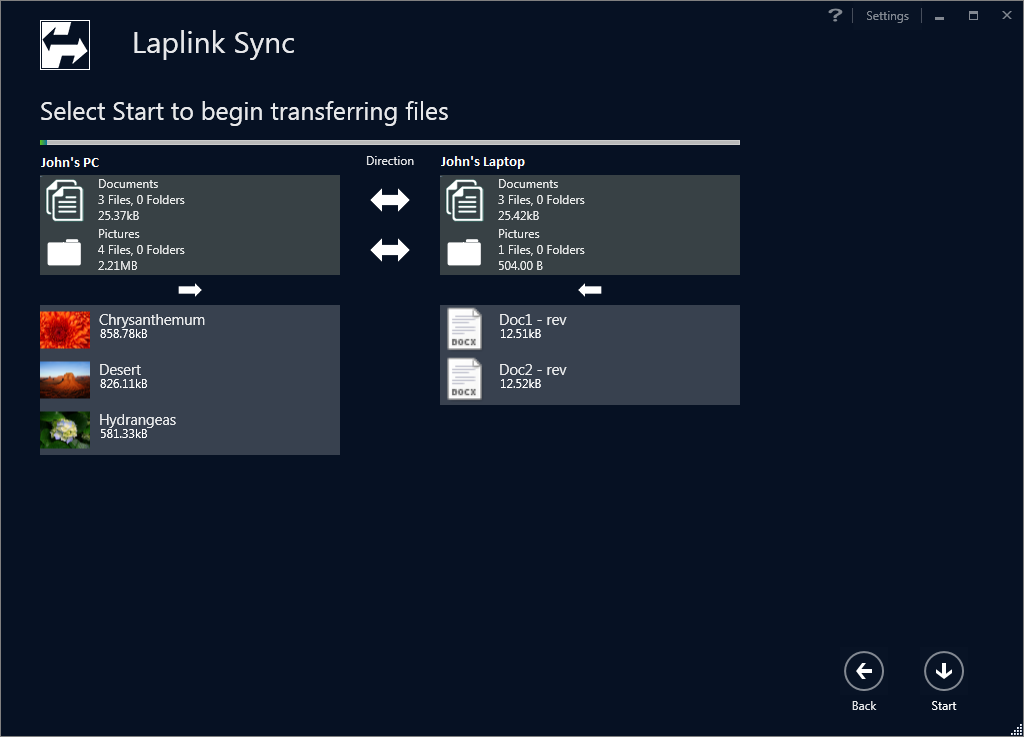The height and width of the screenshot is (737, 1024).
Task: Close the Laplink Sync window
Action: [1006, 15]
